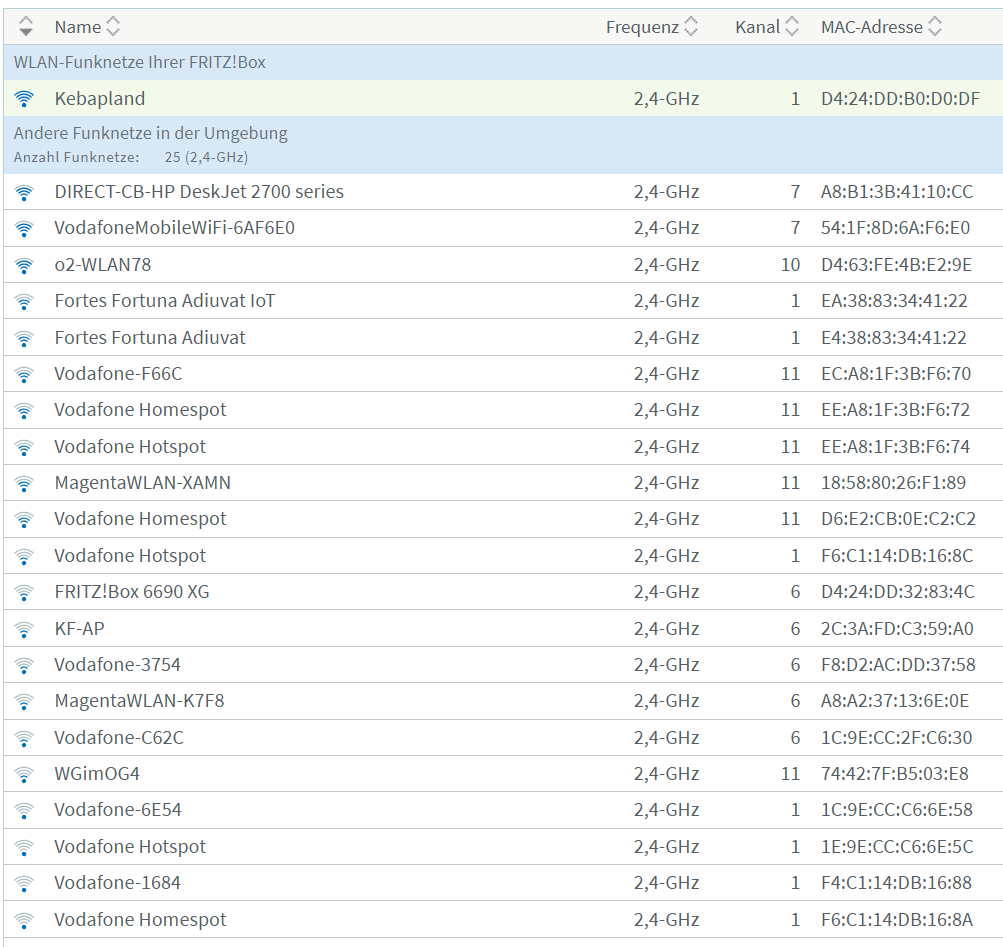Screen dimensions: 1003x947
Task: Click signal icon of Vodafone Hotspot 1E:9E:CC:C6:6E:5C
Action: point(24,847)
